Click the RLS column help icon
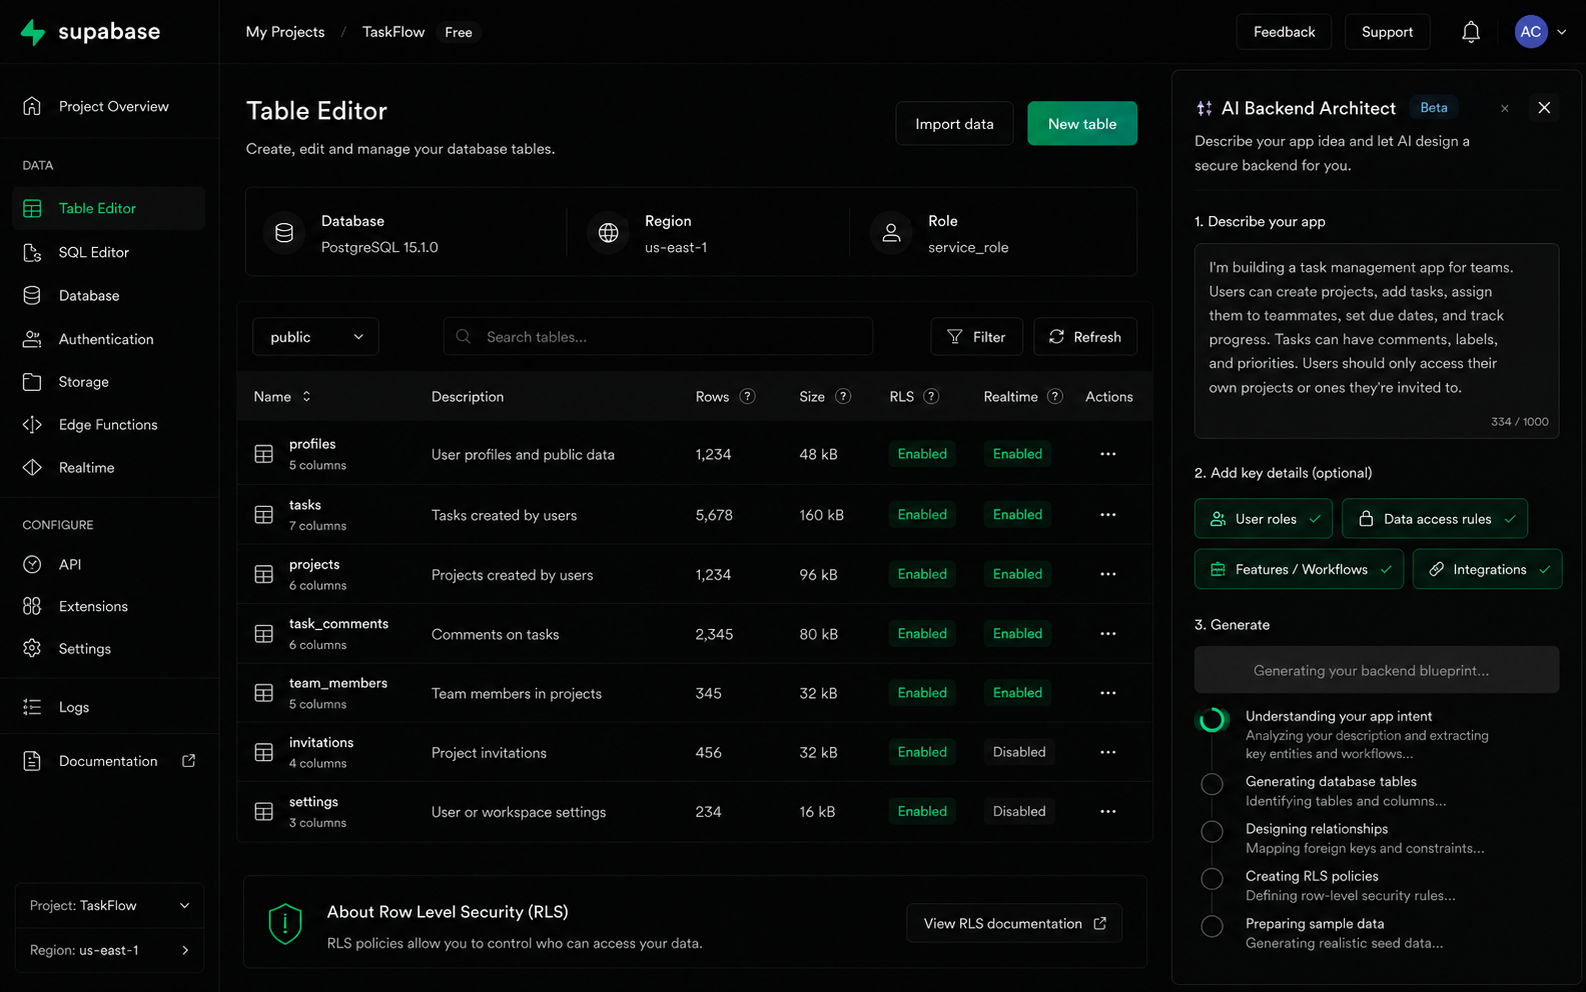This screenshot has width=1586, height=992. [x=931, y=397]
